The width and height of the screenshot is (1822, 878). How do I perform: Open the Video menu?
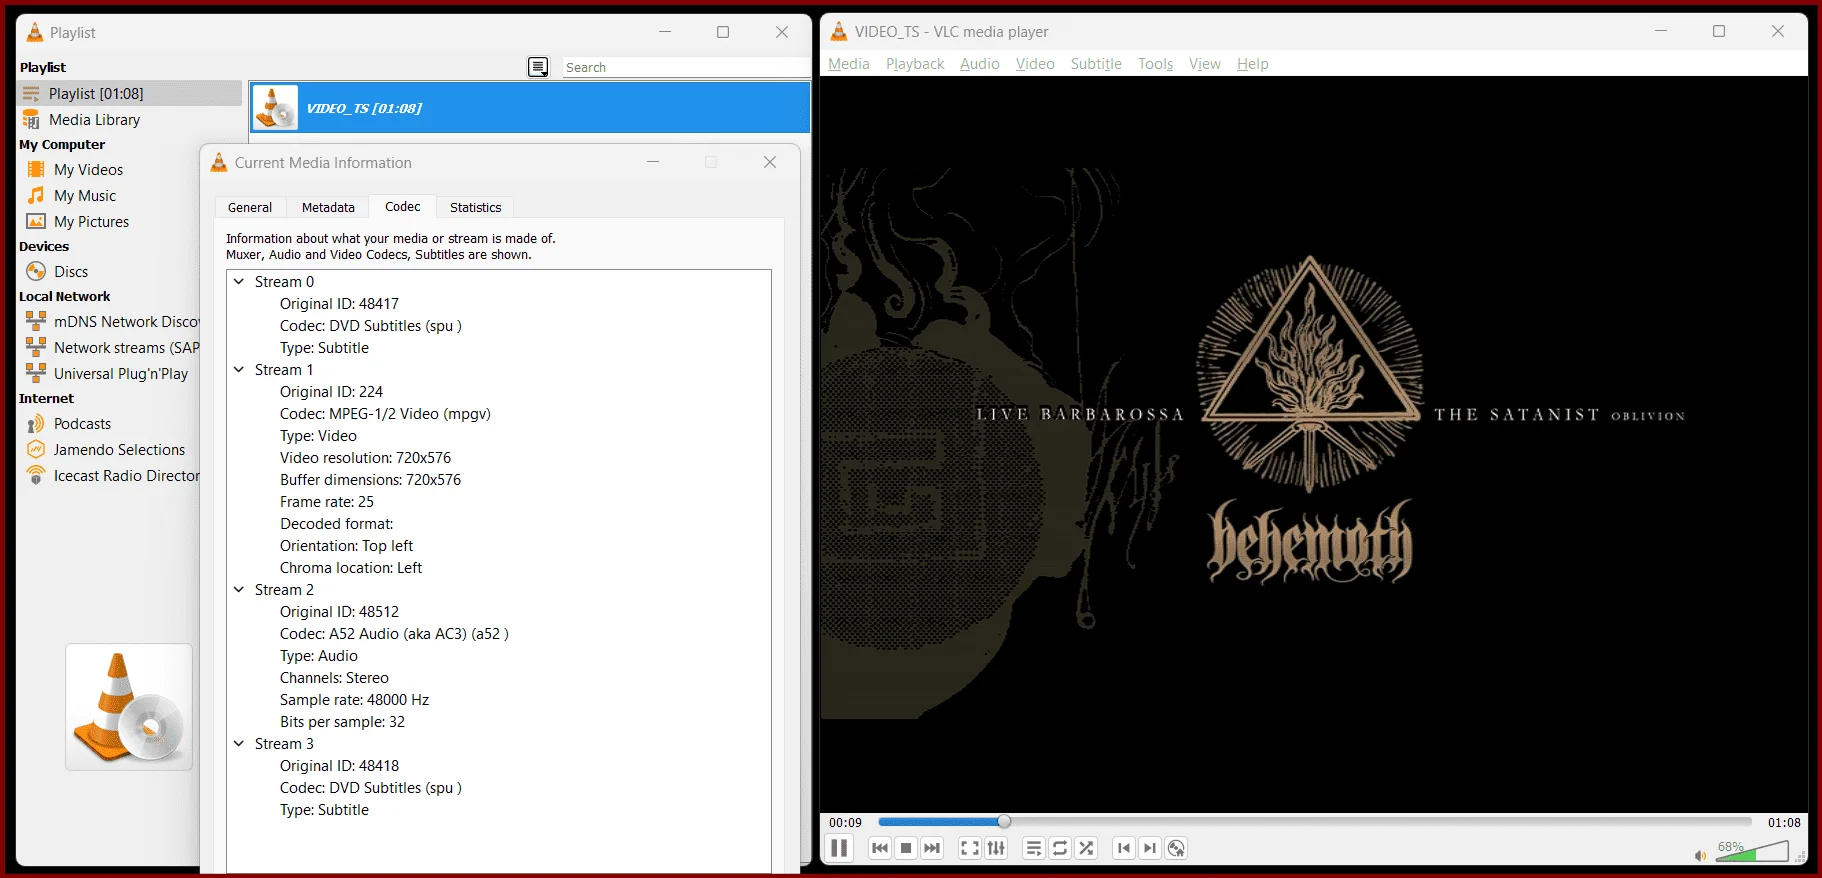(x=1035, y=64)
